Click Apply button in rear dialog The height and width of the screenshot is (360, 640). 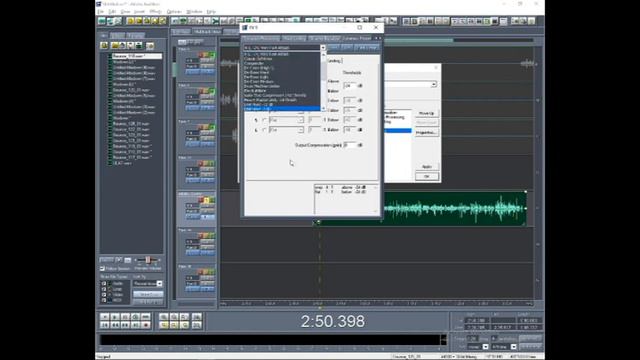tap(427, 167)
